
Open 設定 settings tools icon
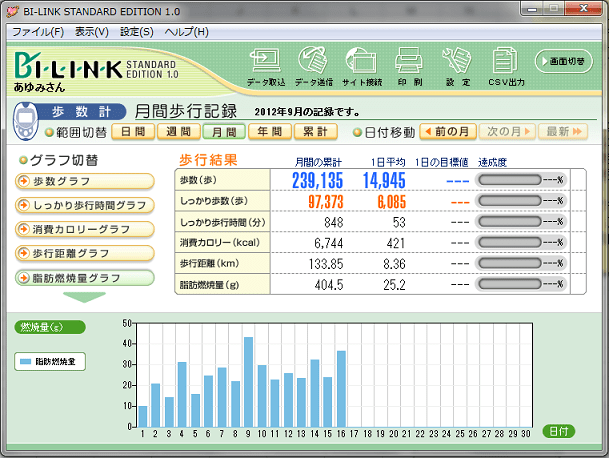pos(457,66)
